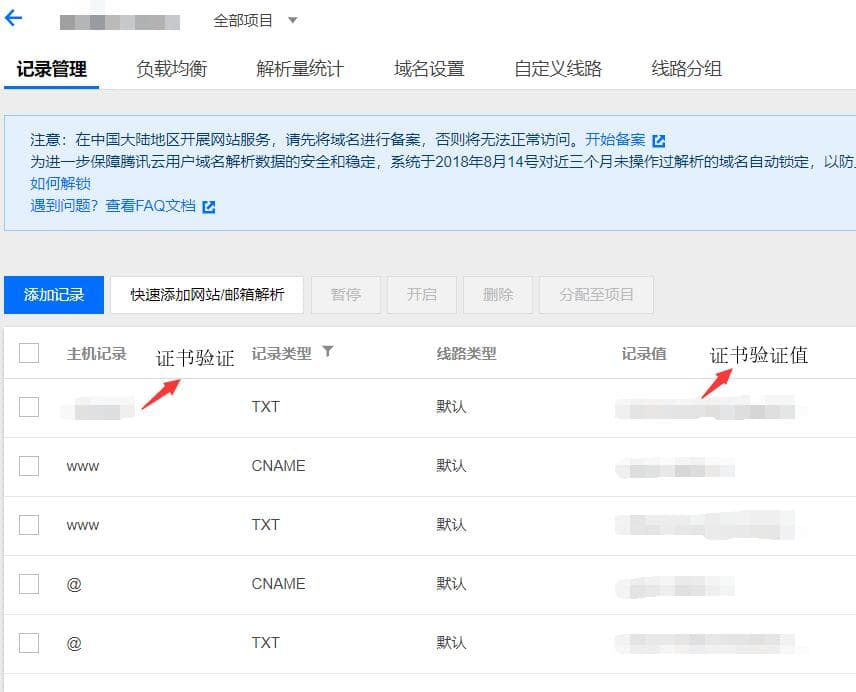Filter records using 记录类型 funnel icon
The image size is (856, 692).
click(x=328, y=351)
